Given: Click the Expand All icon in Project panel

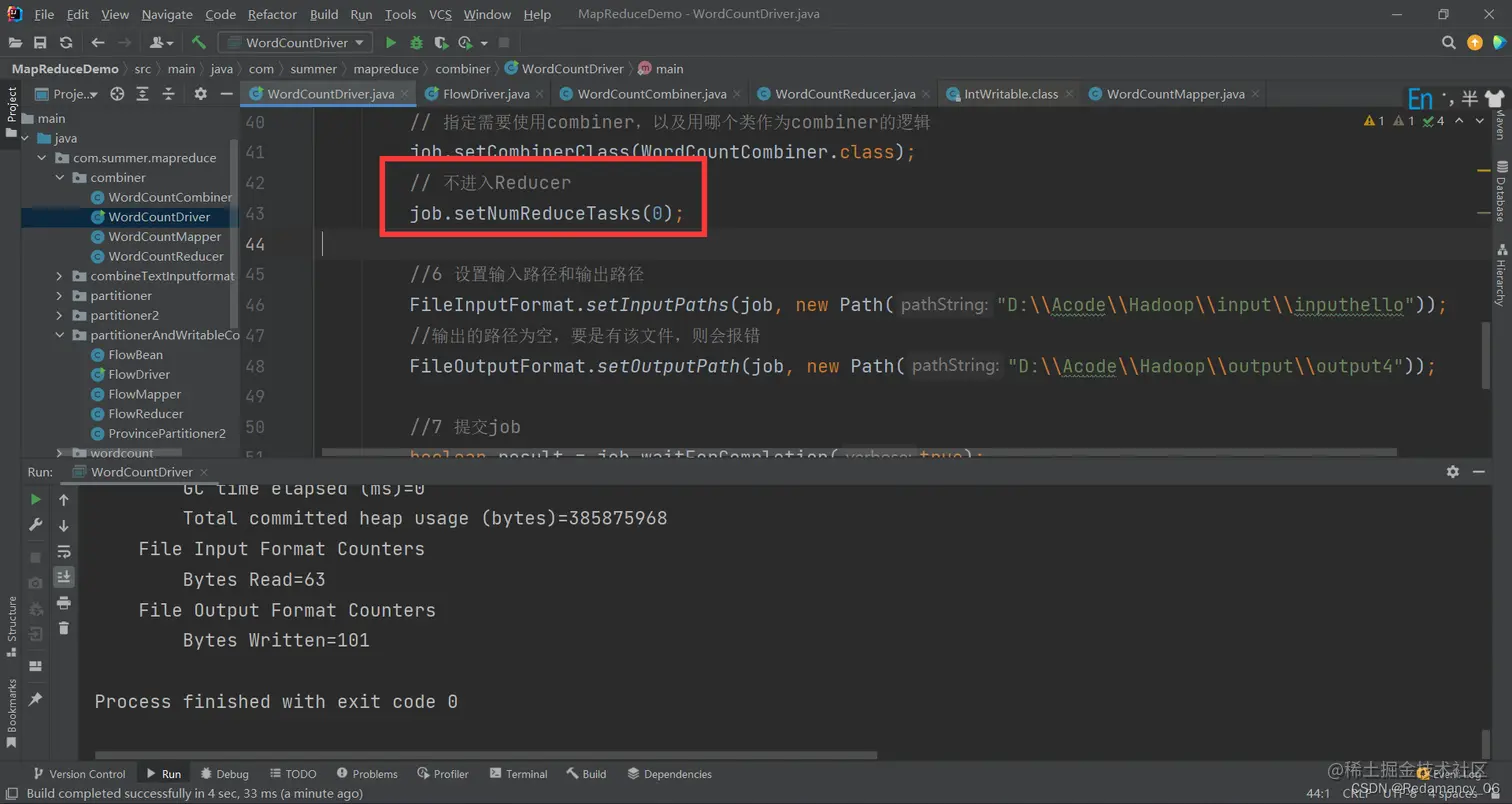Looking at the screenshot, I should tap(143, 94).
